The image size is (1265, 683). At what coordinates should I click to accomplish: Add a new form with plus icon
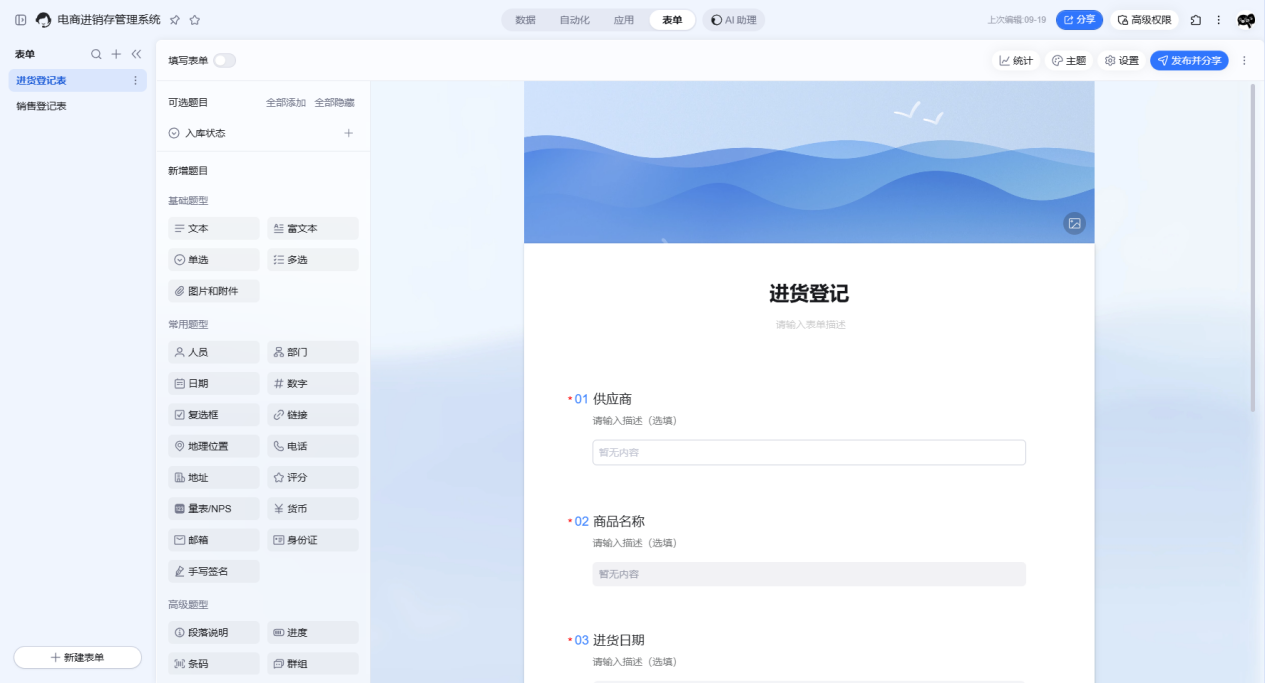(x=116, y=54)
